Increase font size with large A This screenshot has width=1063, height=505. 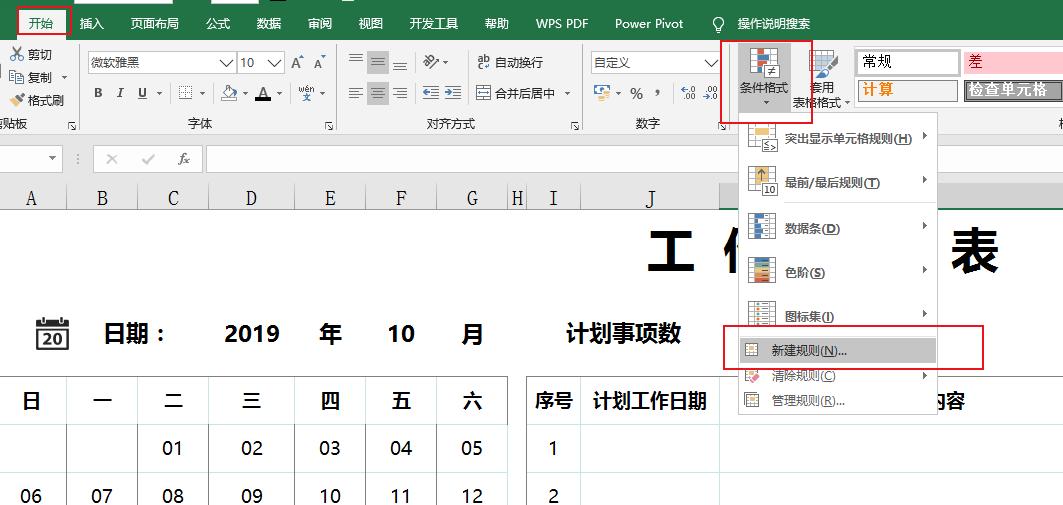pyautogui.click(x=296, y=63)
